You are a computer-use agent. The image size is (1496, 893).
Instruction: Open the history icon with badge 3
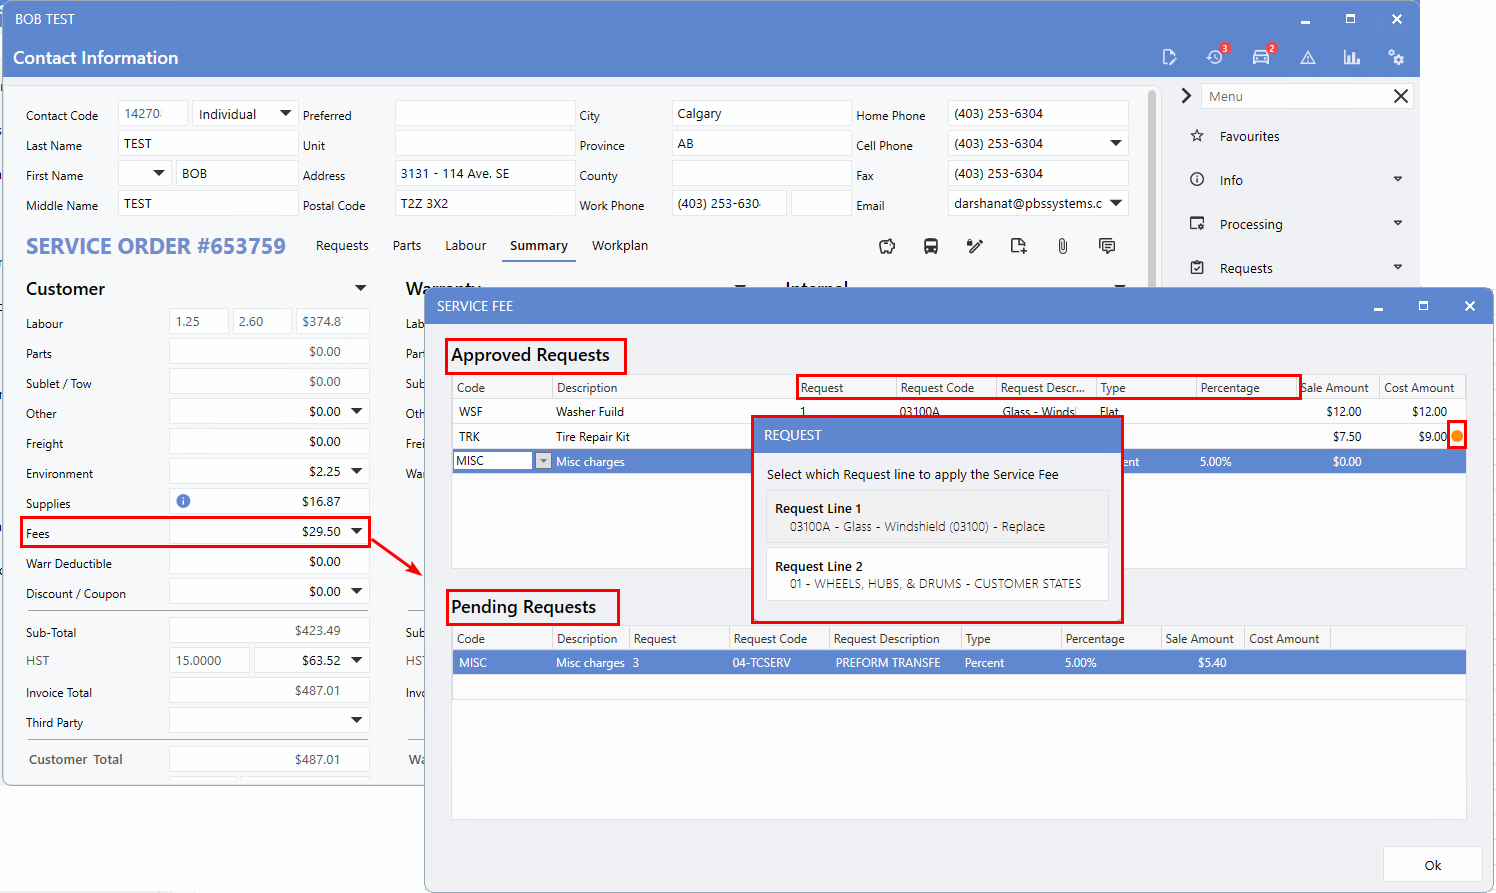(x=1215, y=57)
